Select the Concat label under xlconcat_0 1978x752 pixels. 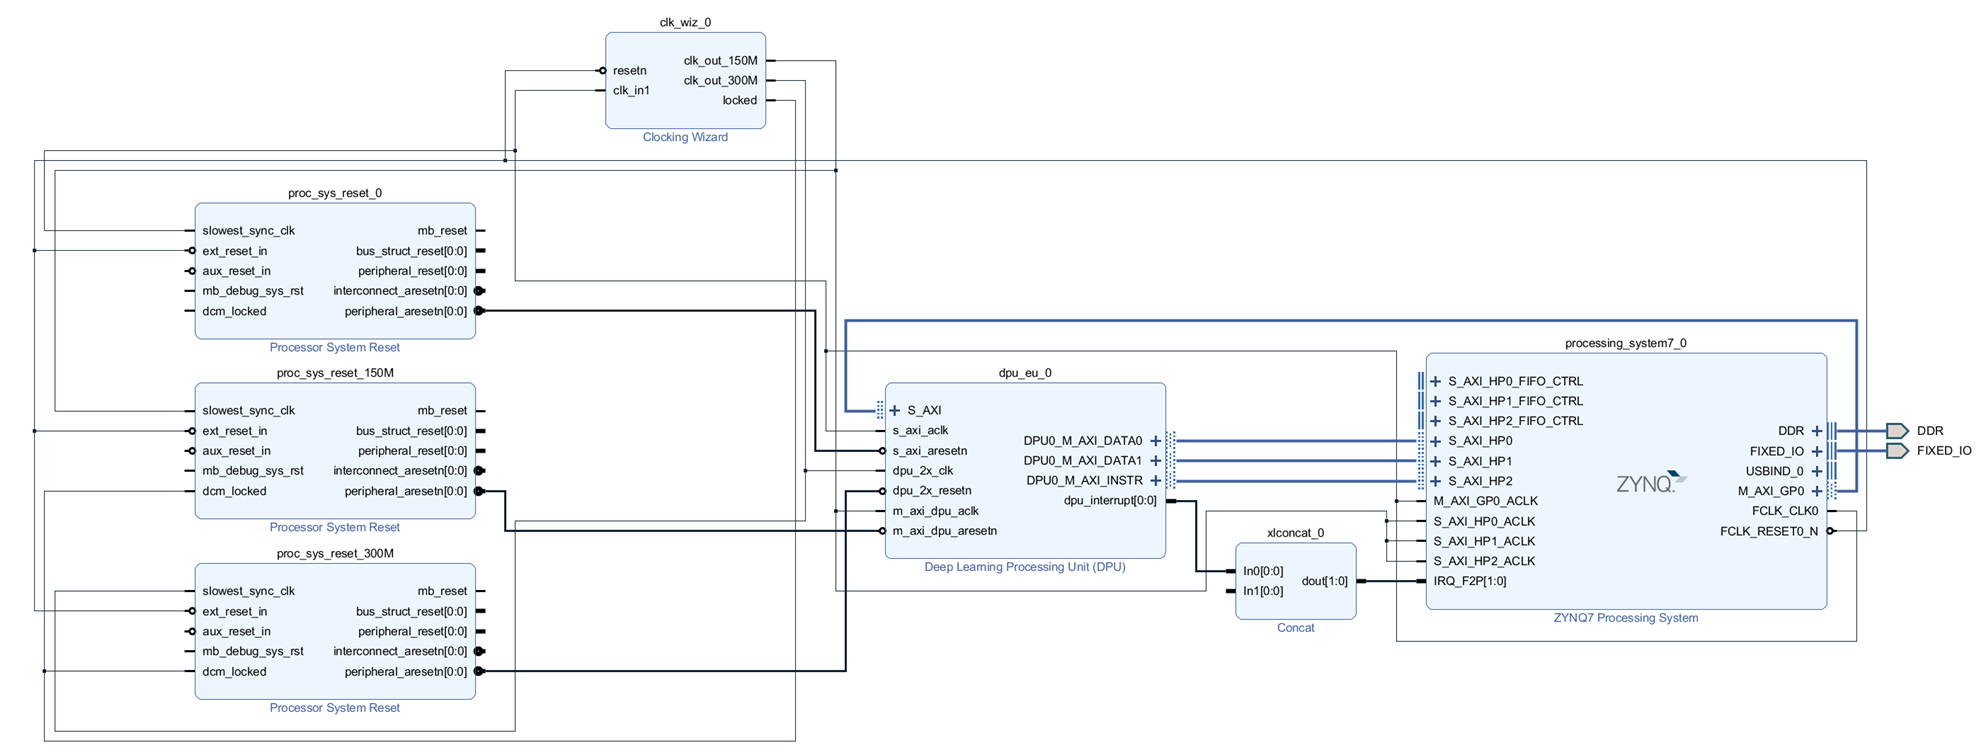(x=1296, y=628)
